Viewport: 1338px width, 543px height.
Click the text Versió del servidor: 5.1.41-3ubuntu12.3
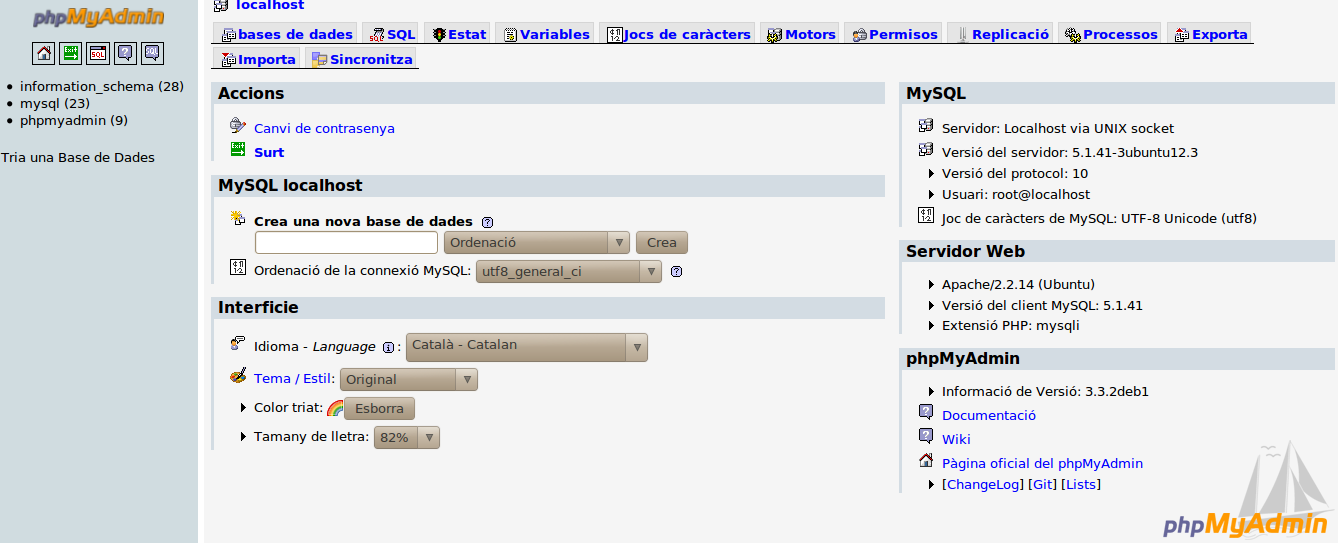pos(1070,153)
